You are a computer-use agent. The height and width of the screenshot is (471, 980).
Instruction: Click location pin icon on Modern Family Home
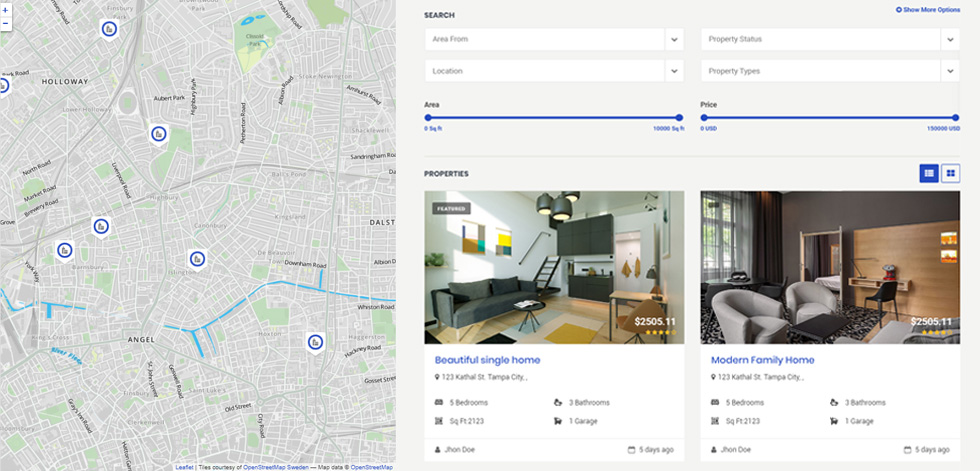[x=714, y=377]
